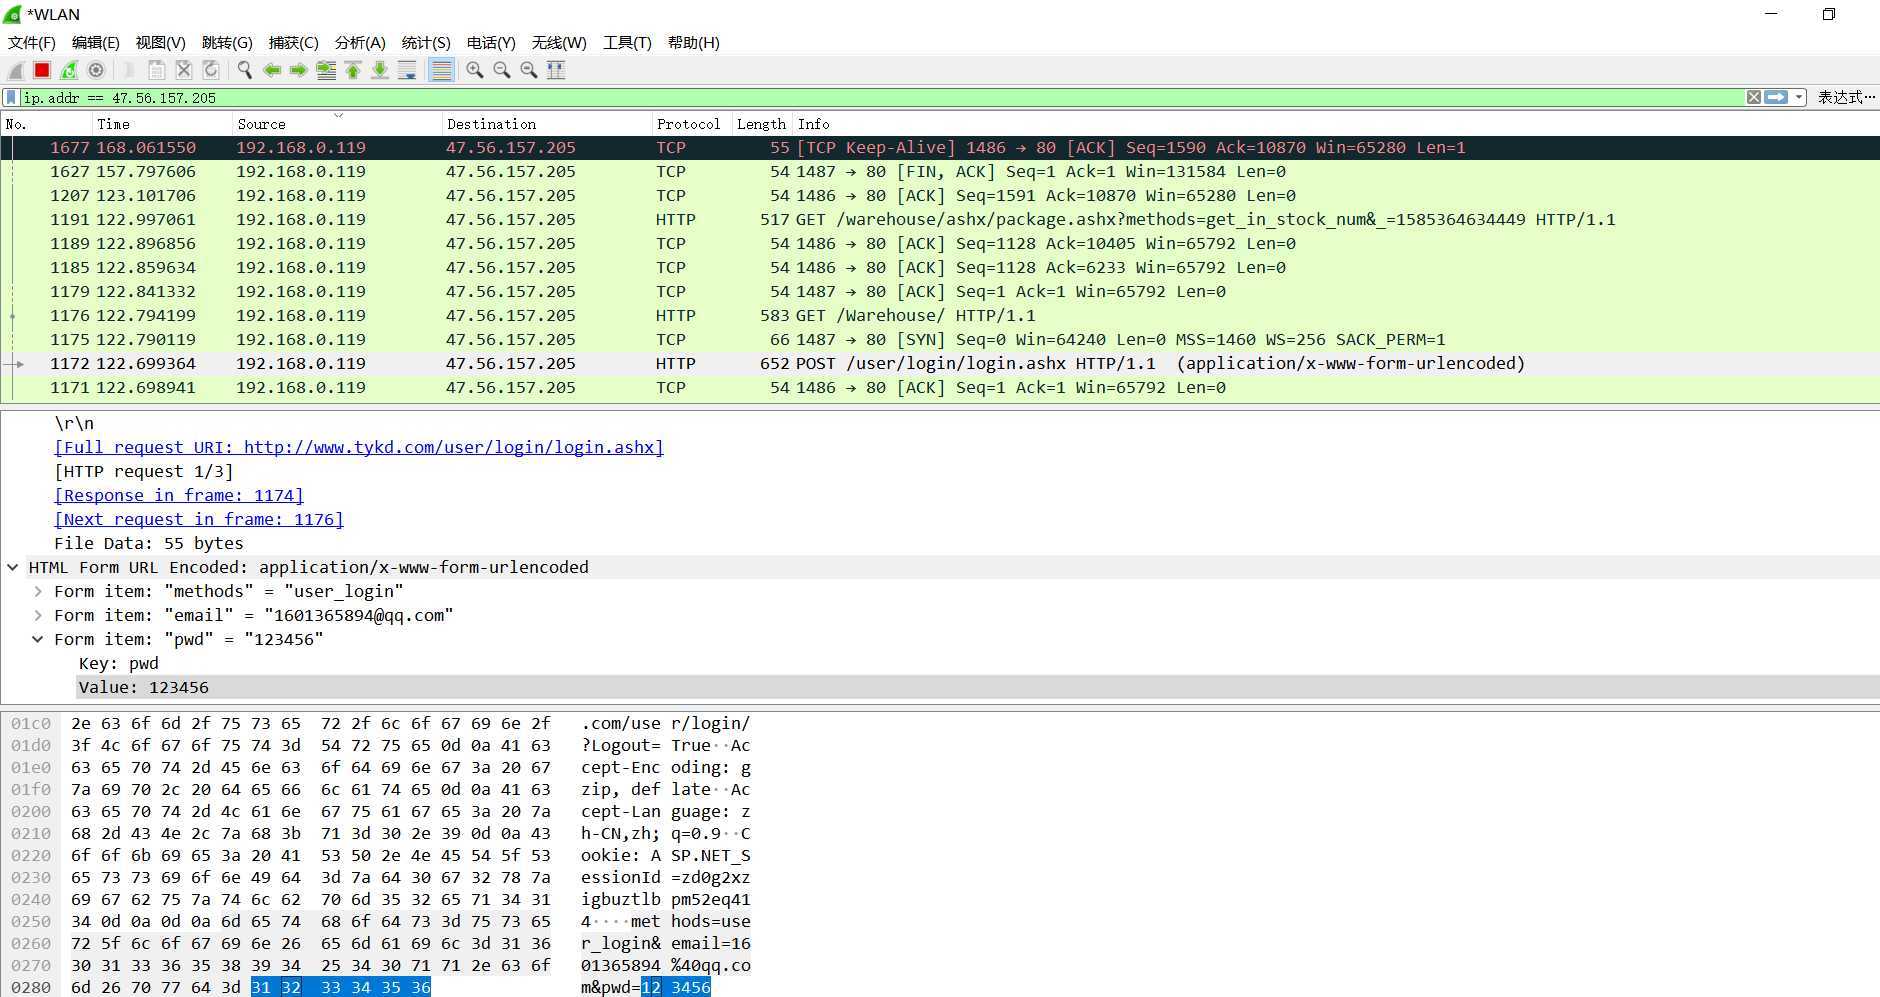This screenshot has height=997, width=1880.
Task: Go forward in packet history
Action: tap(298, 70)
